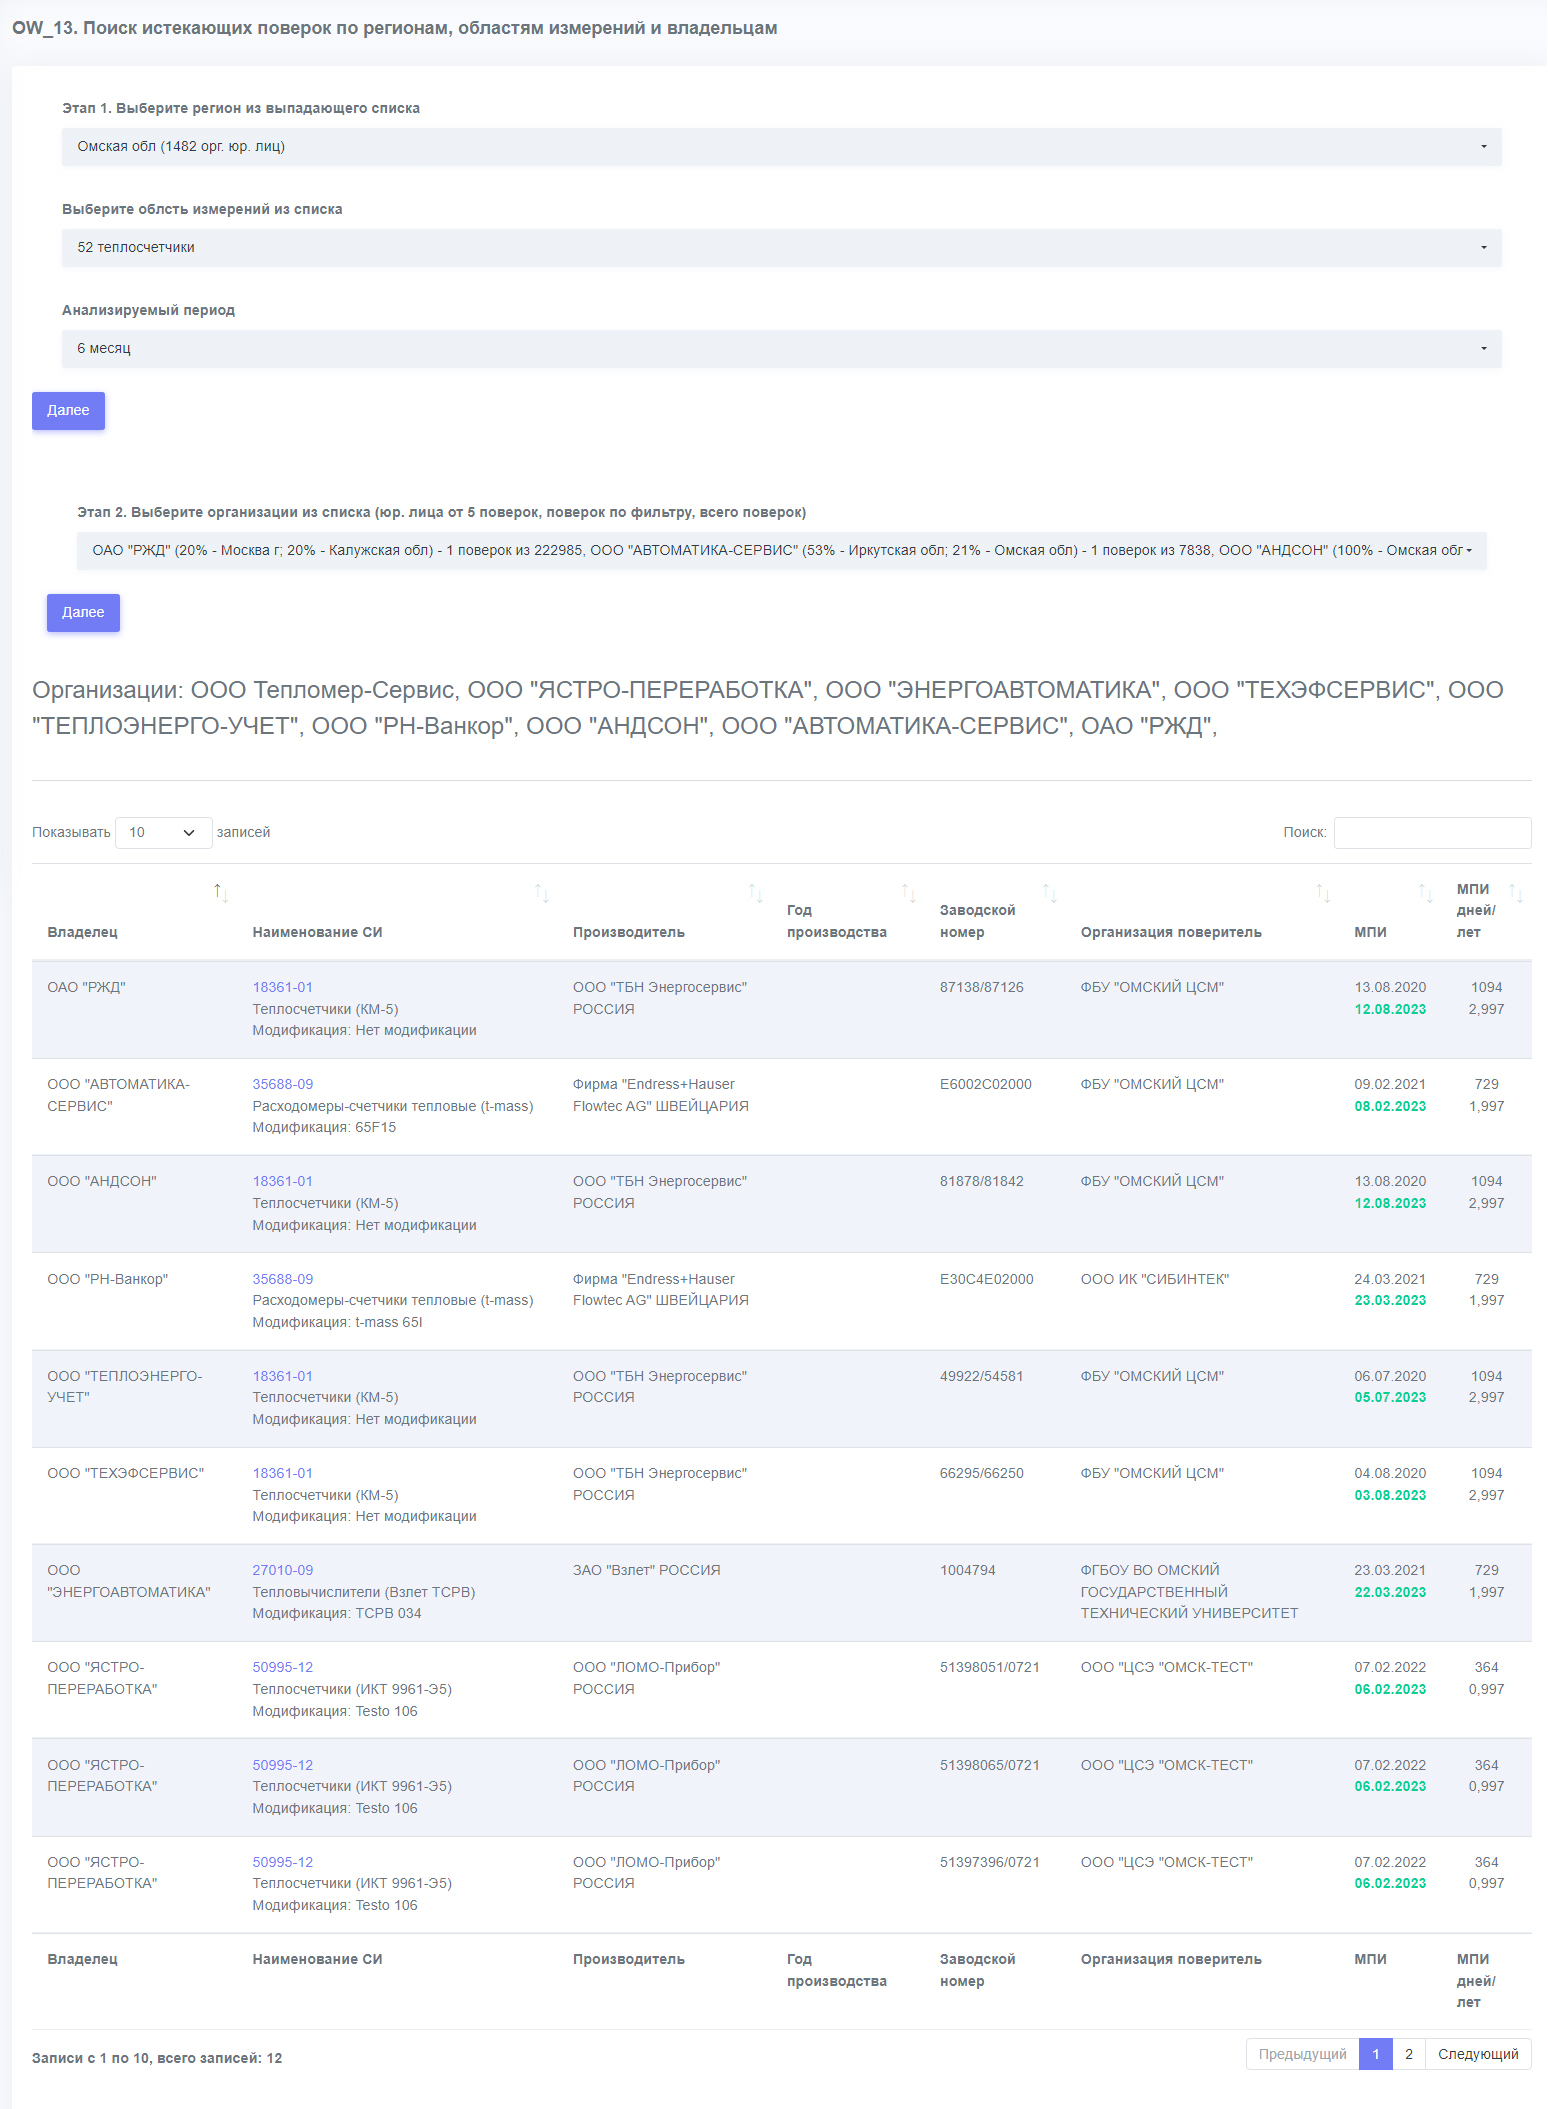Sort table by Заводской номер column

pyautogui.click(x=994, y=911)
